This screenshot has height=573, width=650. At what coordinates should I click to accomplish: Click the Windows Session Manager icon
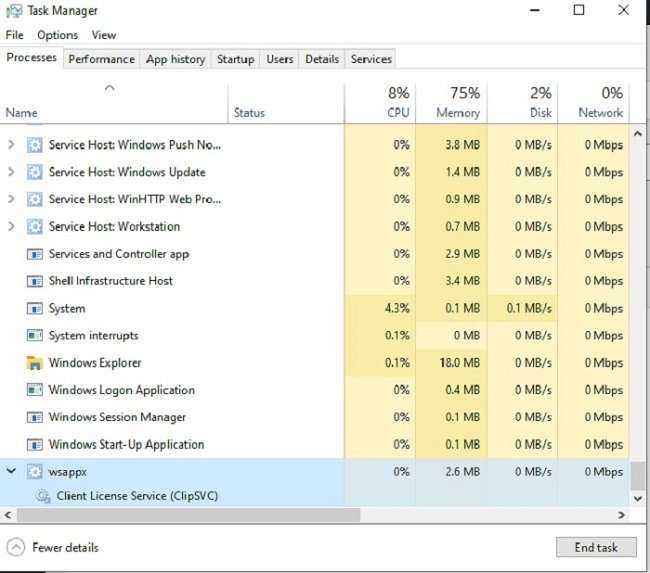[34, 417]
